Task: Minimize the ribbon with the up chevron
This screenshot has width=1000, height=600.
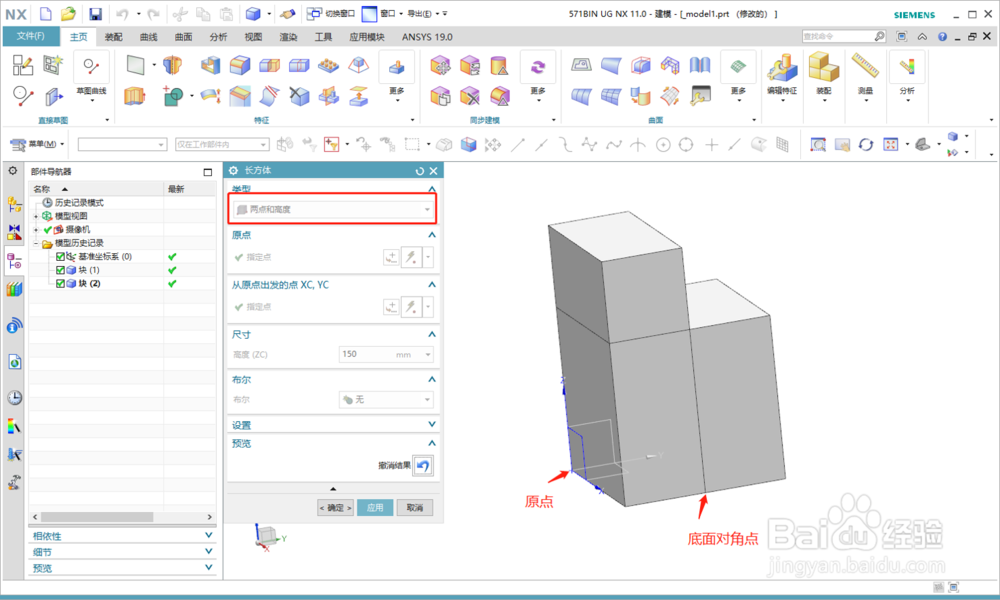Action: (922, 37)
